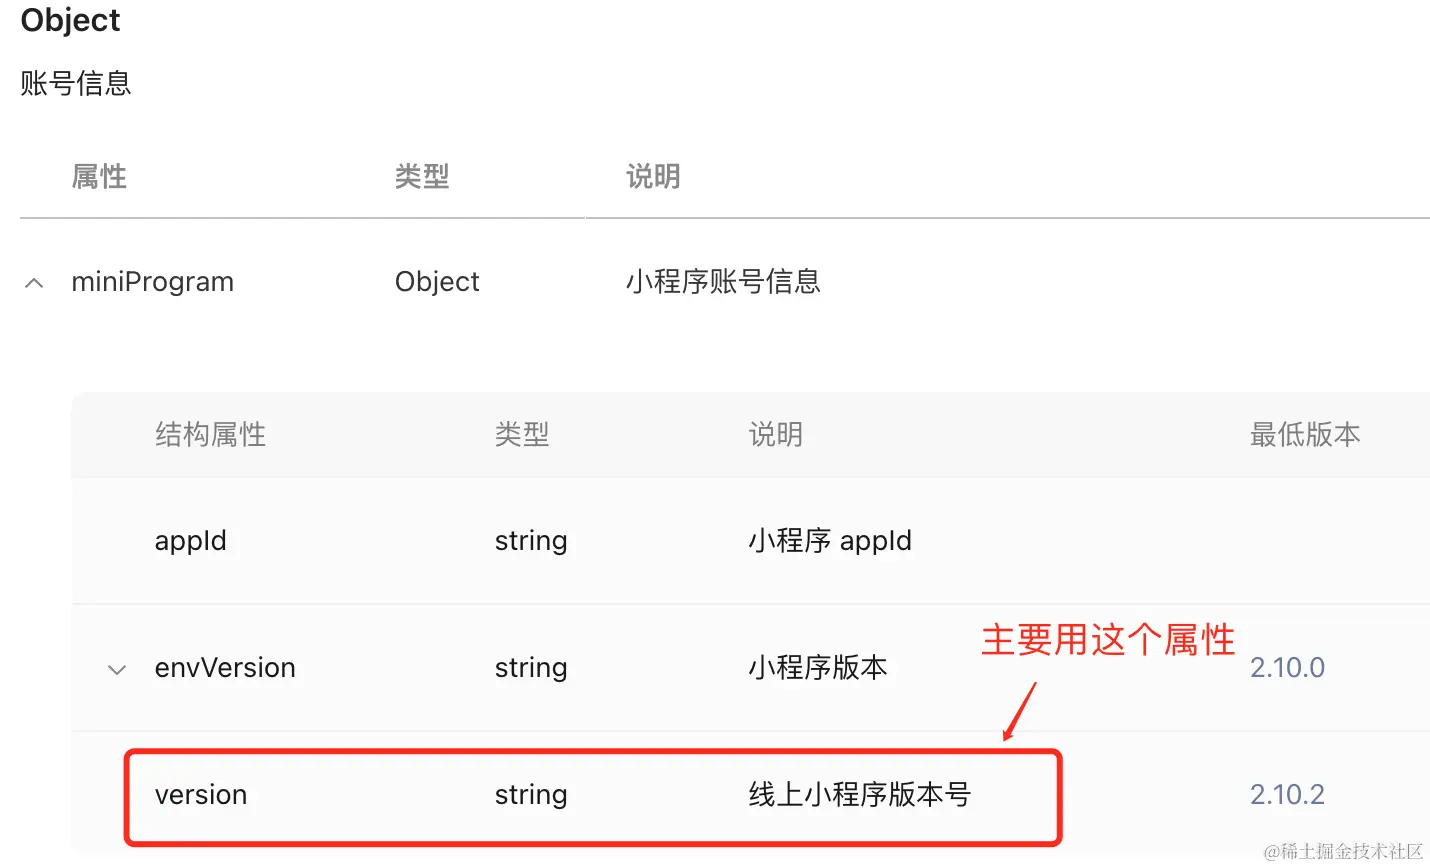Click the red annotation 主要用这个属性
The width and height of the screenshot is (1430, 868).
pos(1108,640)
